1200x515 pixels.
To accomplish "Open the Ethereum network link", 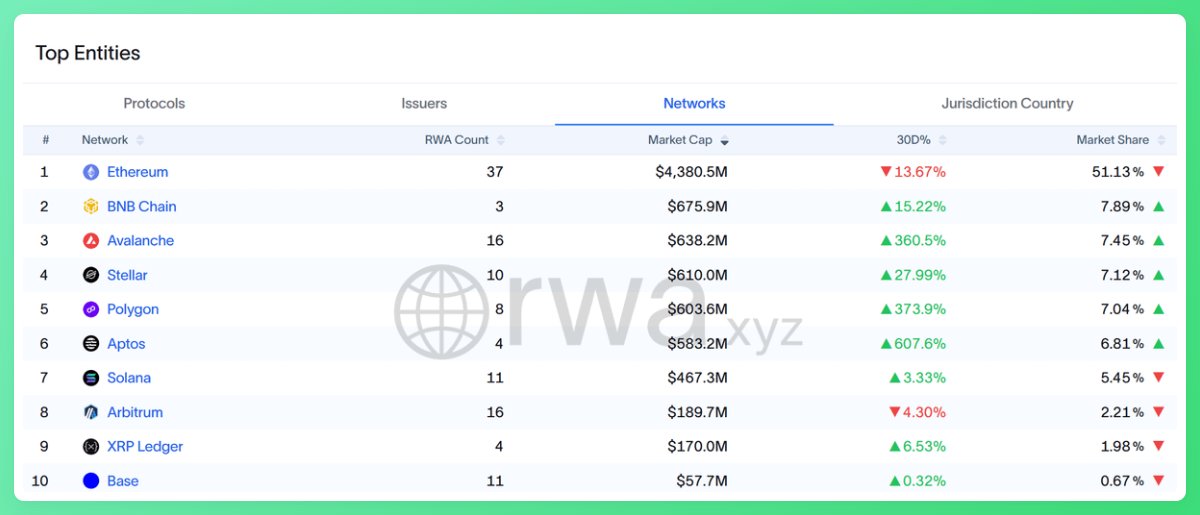I will coord(137,172).
